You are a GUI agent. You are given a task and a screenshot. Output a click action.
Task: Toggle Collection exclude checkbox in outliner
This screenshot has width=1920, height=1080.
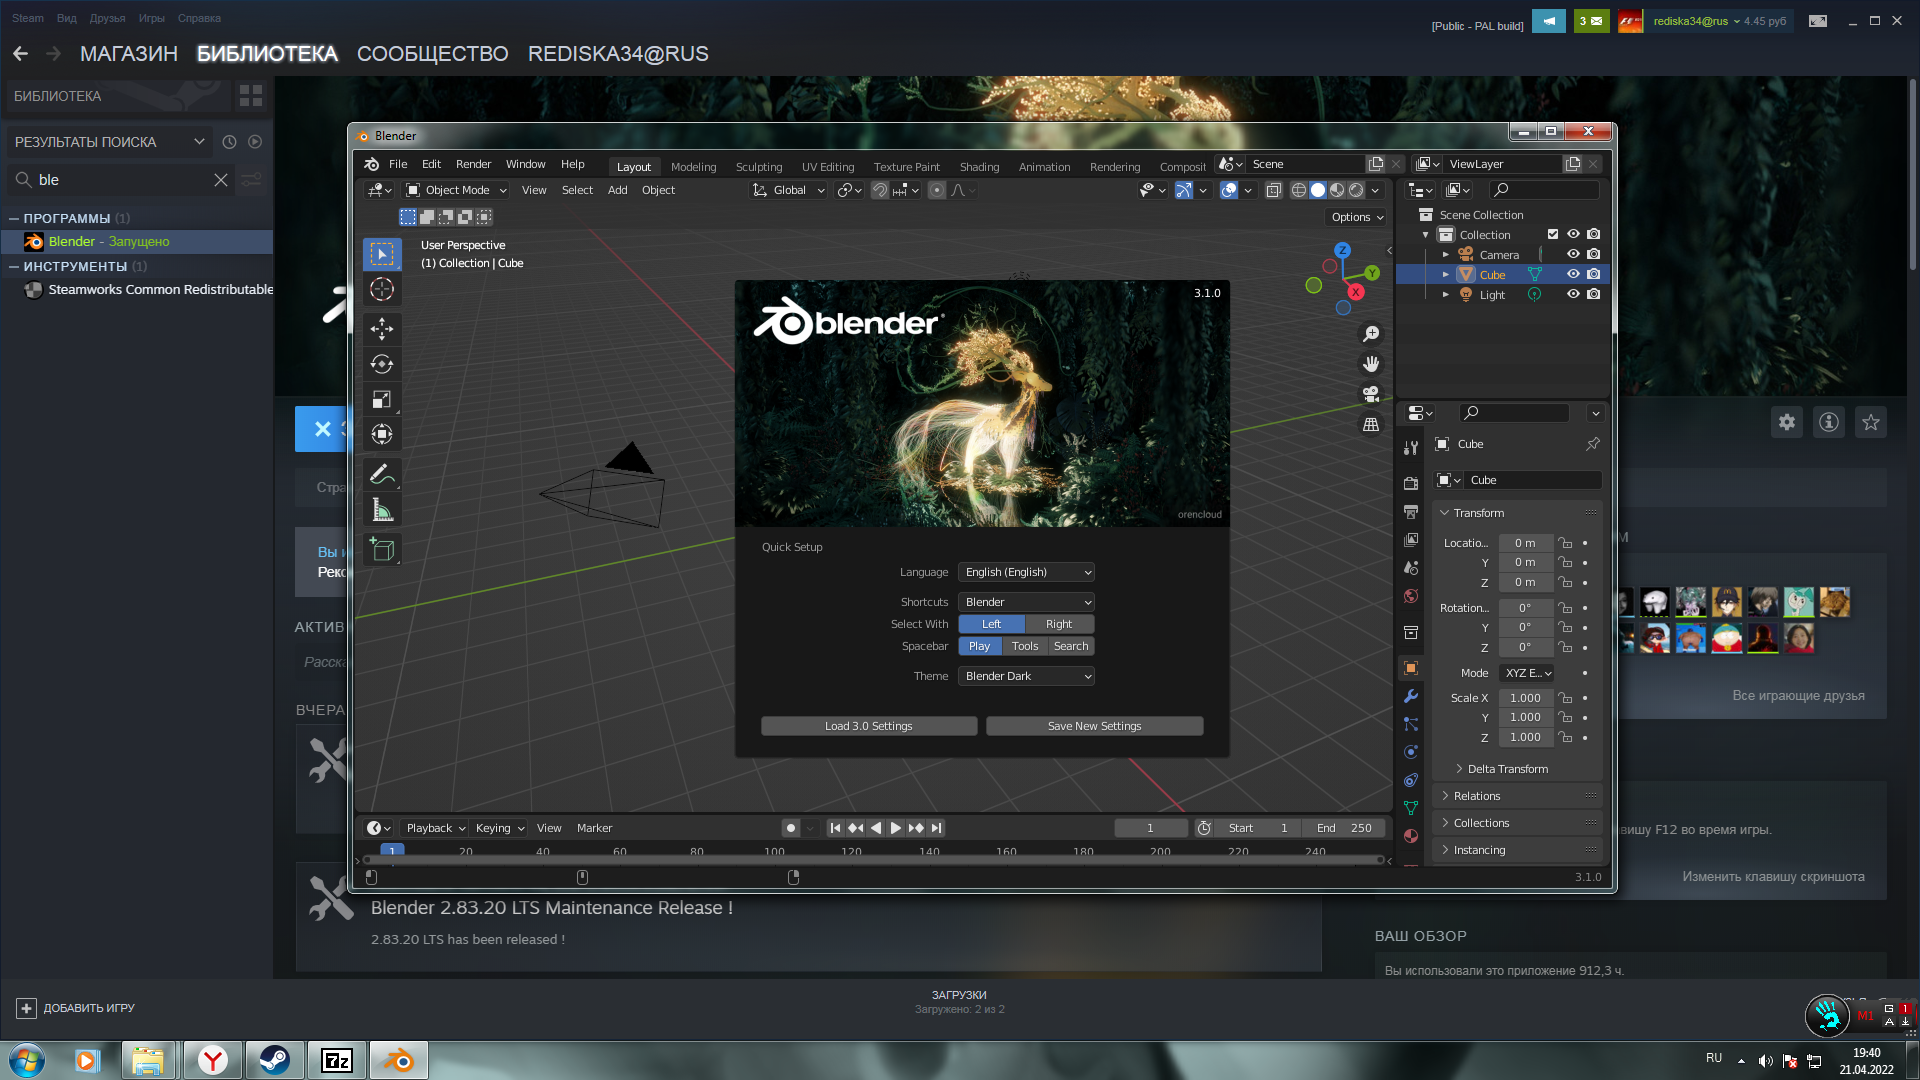pos(1553,234)
